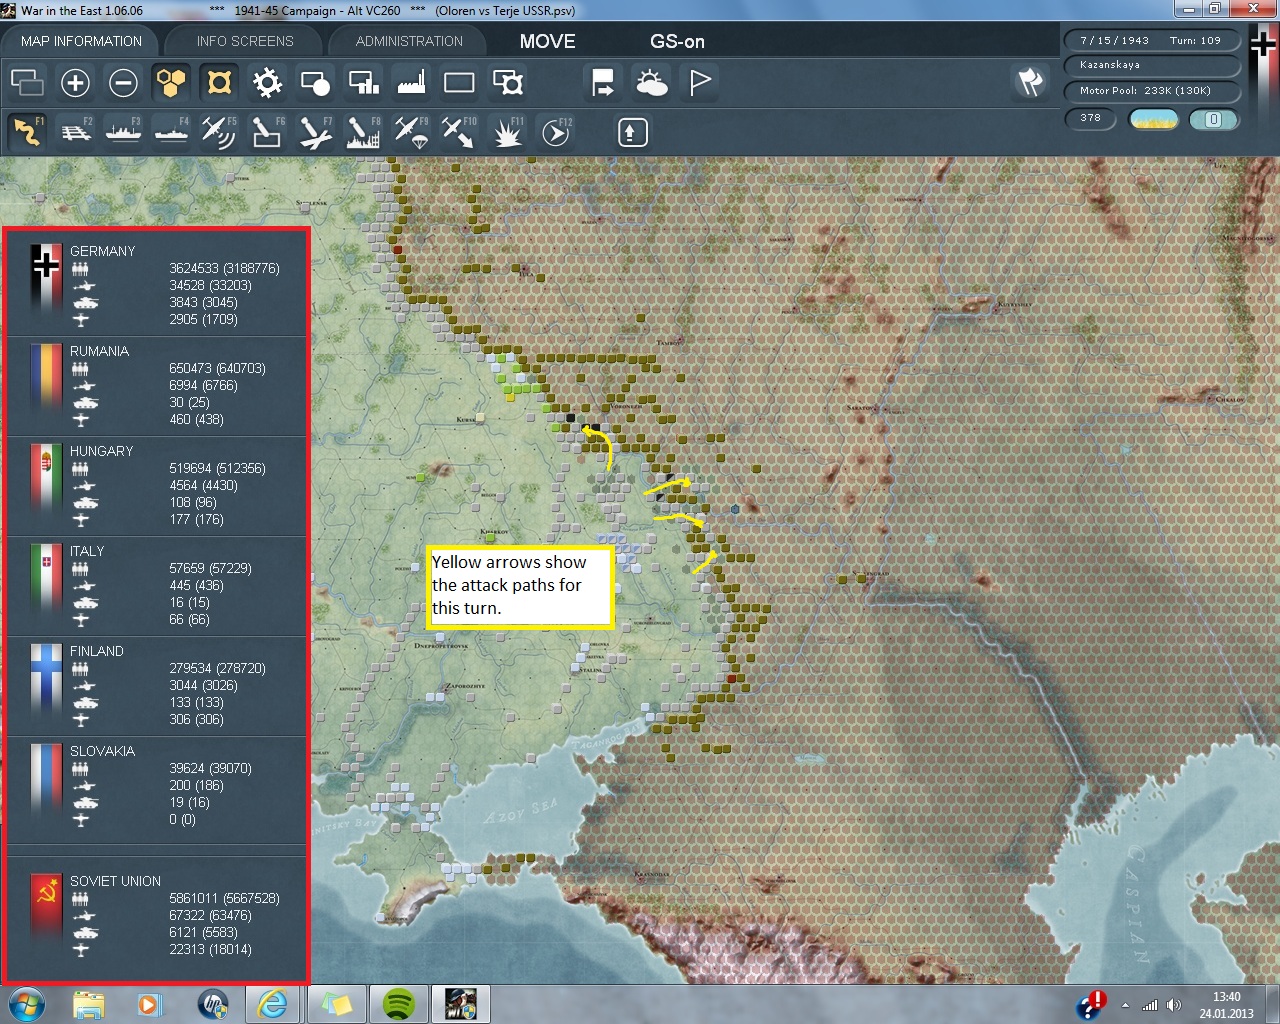
Task: Click the Motor Pool status field
Action: pyautogui.click(x=1151, y=91)
